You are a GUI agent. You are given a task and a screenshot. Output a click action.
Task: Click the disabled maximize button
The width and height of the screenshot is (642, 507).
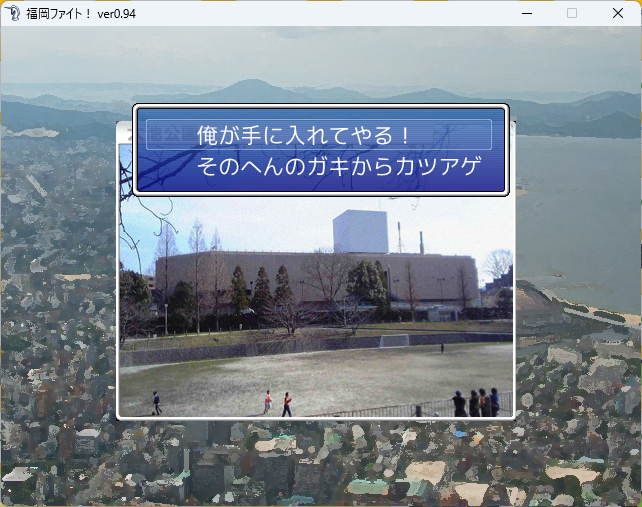pyautogui.click(x=572, y=14)
